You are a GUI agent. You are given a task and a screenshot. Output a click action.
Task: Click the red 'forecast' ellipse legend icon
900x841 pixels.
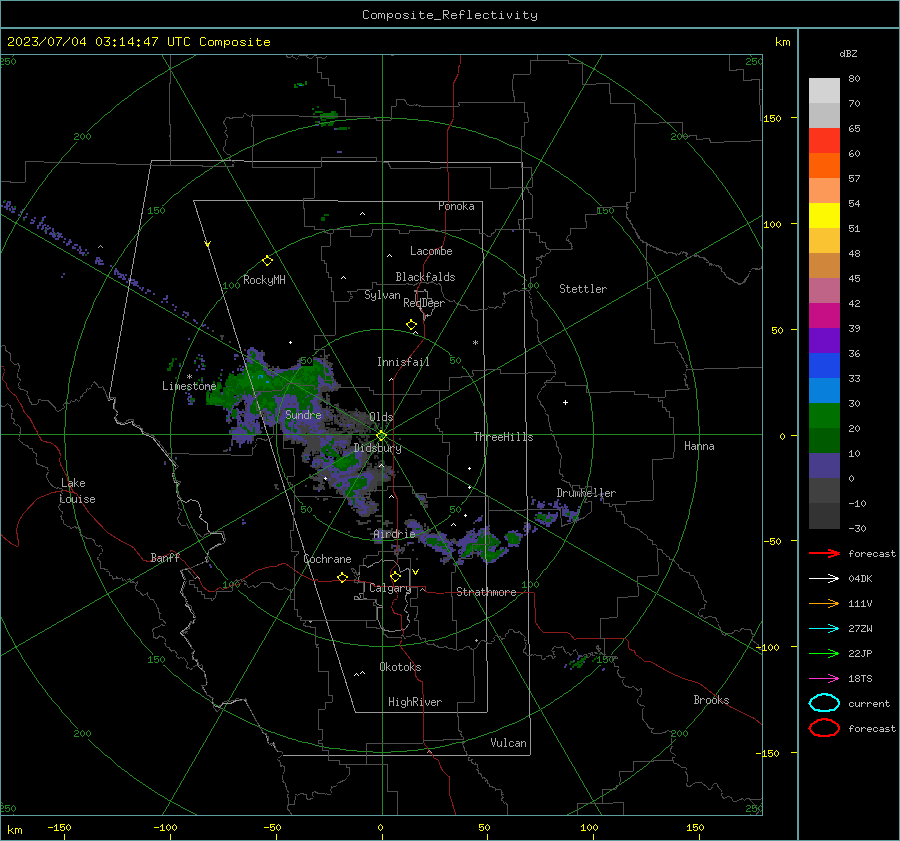tap(824, 728)
